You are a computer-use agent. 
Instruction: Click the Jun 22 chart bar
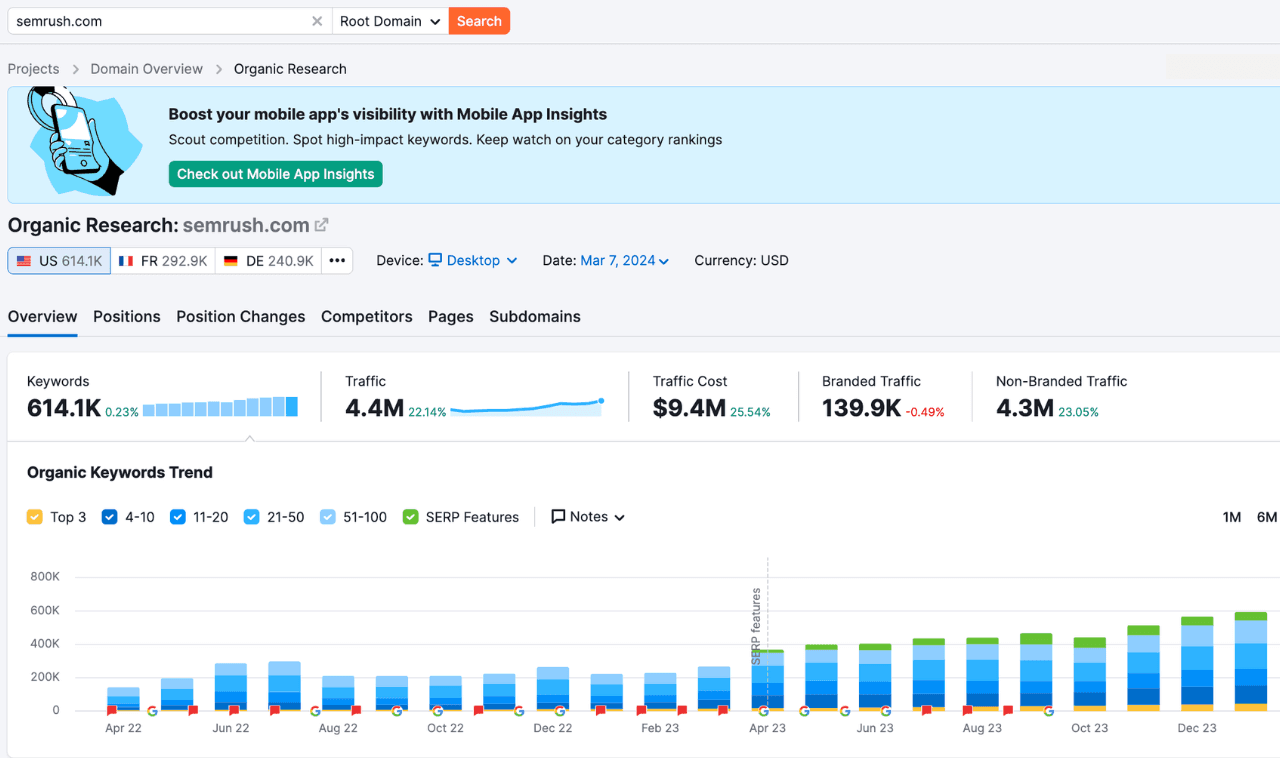(x=231, y=686)
